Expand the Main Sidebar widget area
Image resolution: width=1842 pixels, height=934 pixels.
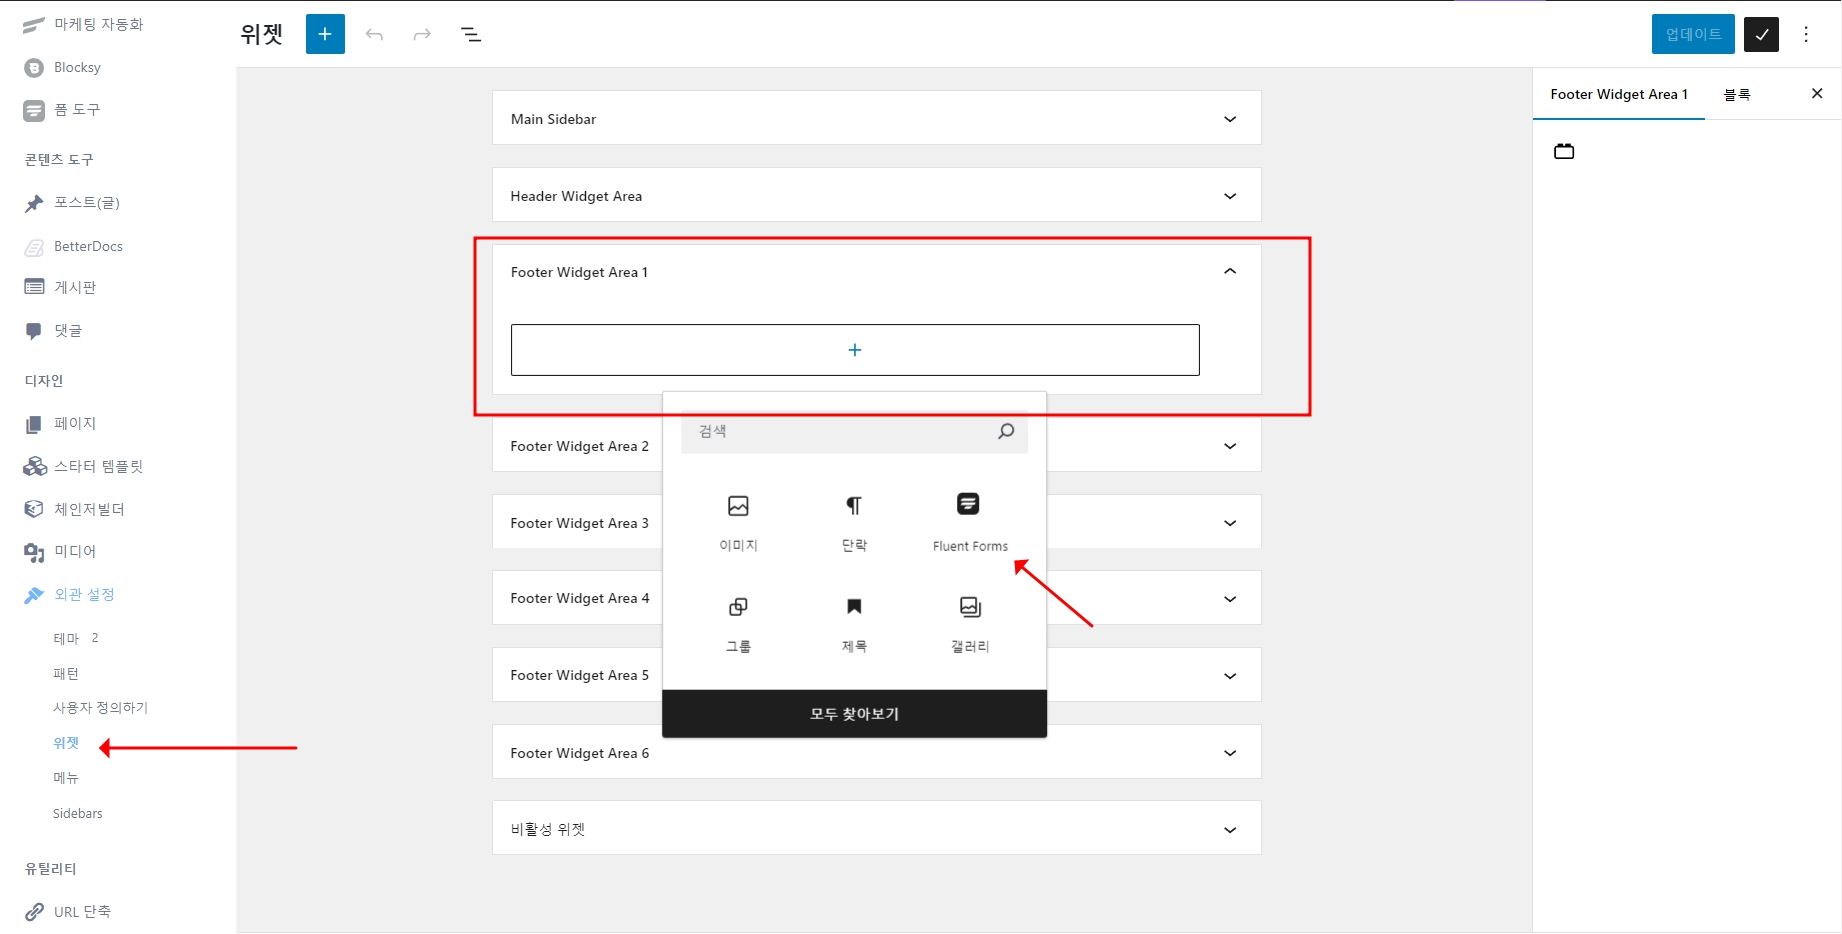(876, 118)
